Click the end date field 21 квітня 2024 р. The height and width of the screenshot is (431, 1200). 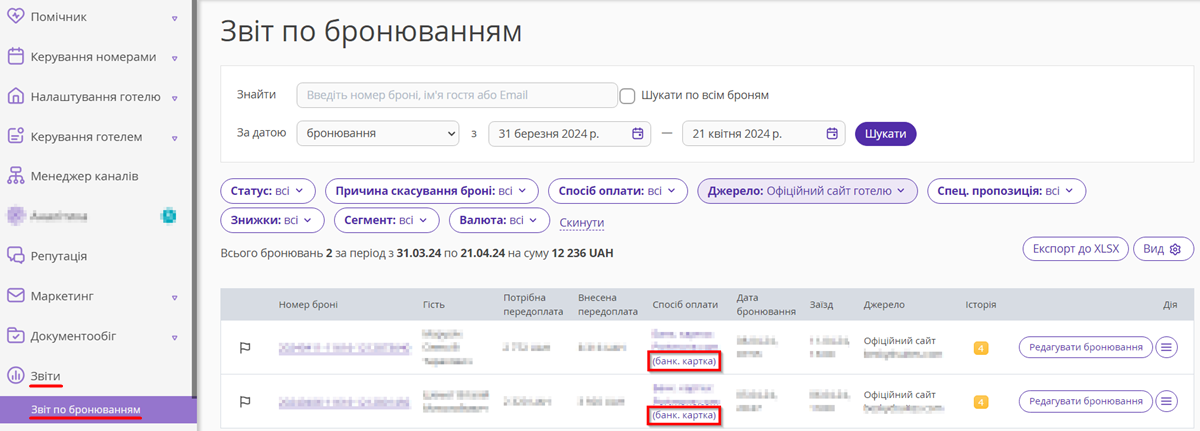(764, 133)
